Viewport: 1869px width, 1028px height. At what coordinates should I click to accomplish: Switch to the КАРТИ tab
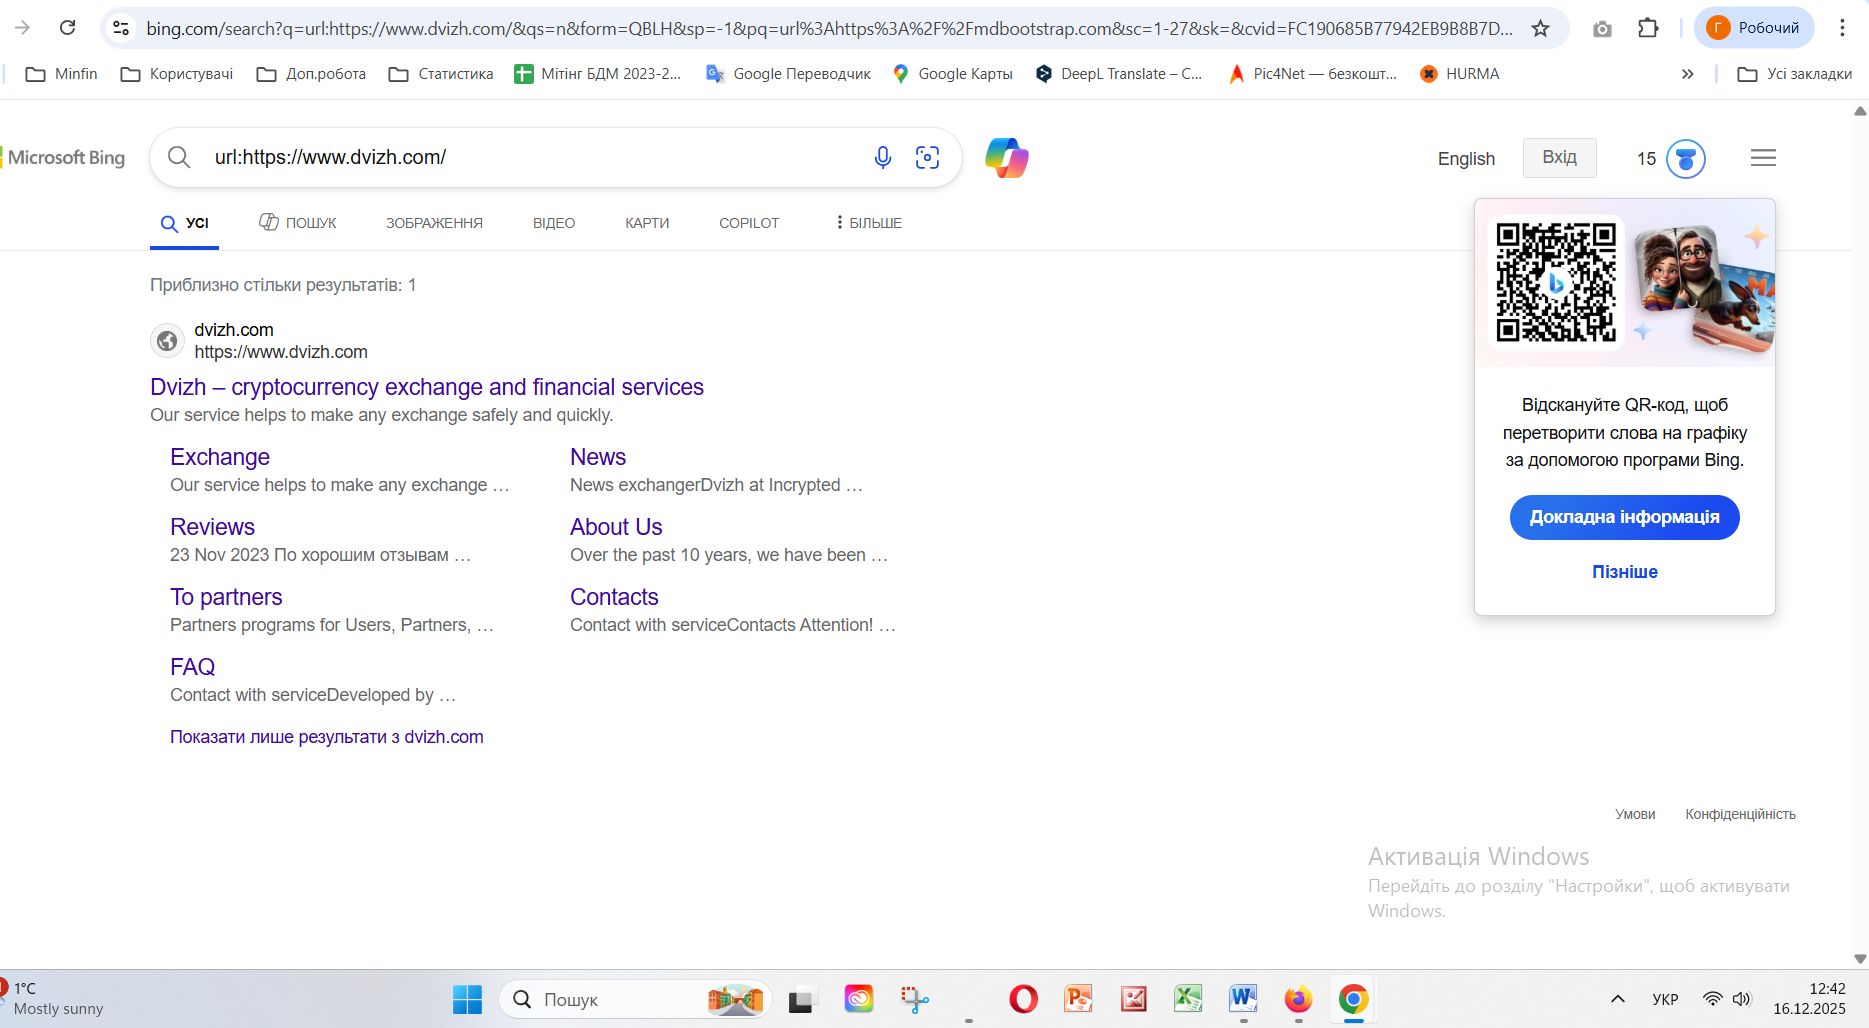[x=647, y=223]
